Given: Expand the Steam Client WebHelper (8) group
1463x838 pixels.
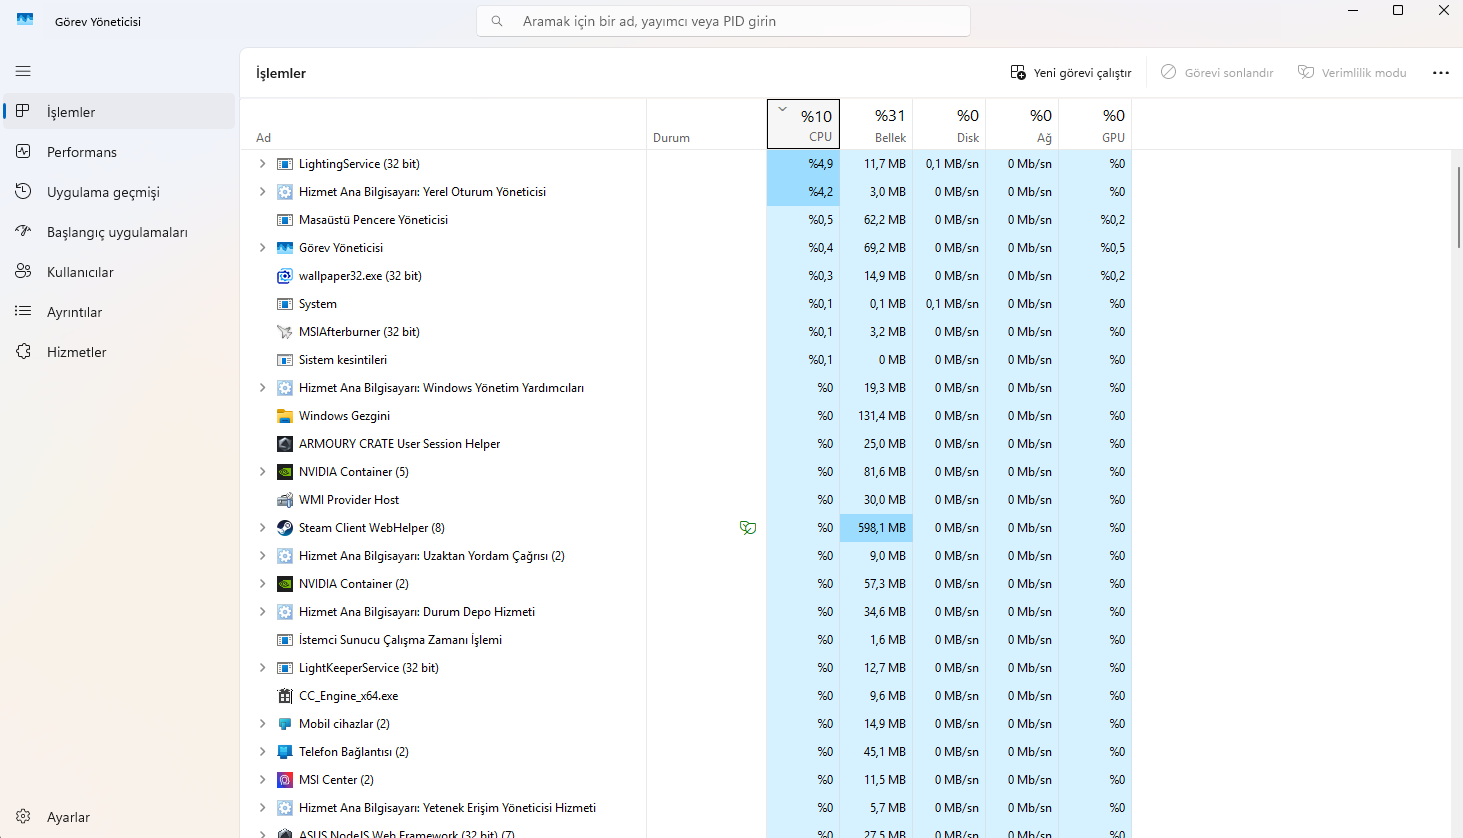Looking at the screenshot, I should pyautogui.click(x=262, y=528).
